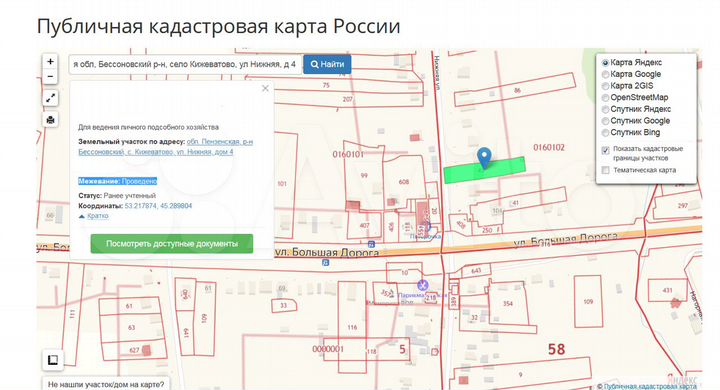Screen dimensions: 720x390
Task: Click parcel number 354 on map
Action: tap(507, 303)
